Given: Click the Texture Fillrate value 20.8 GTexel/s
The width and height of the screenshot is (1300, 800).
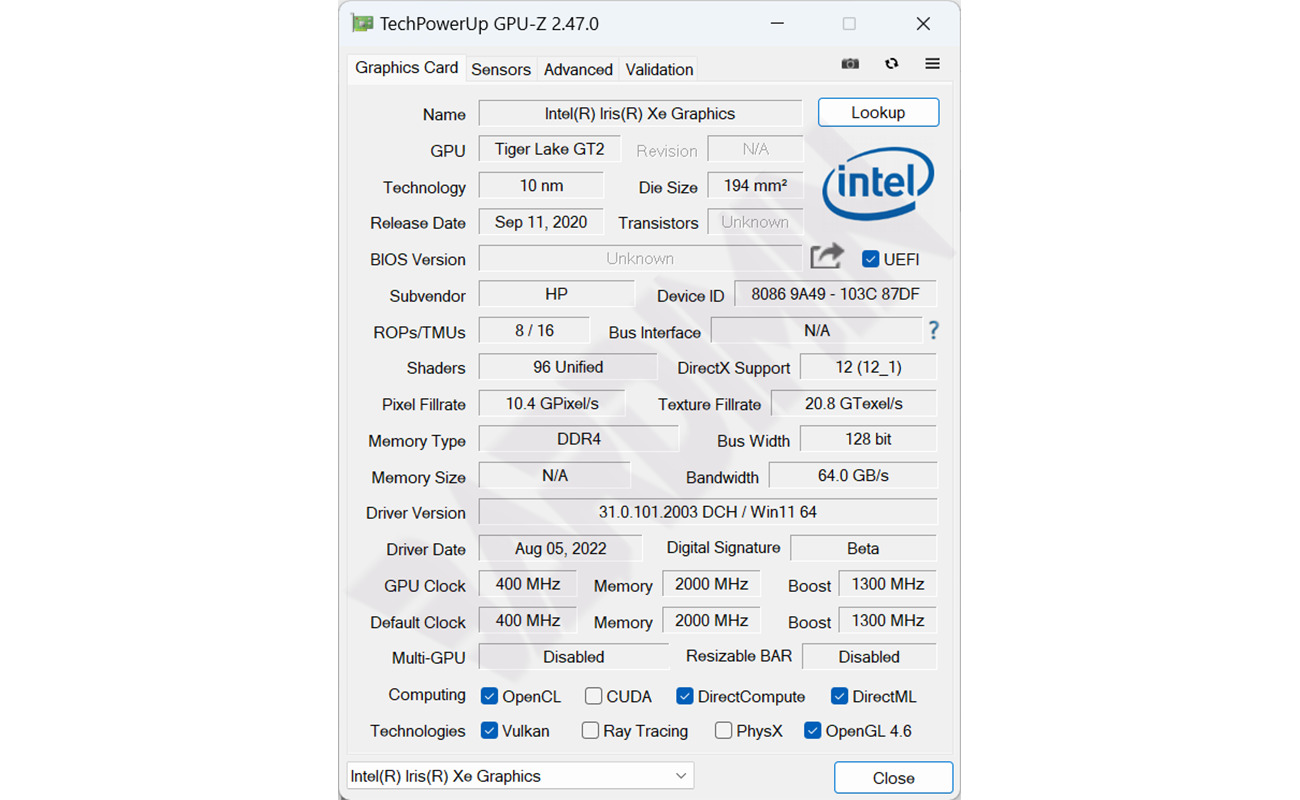Looking at the screenshot, I should [854, 403].
